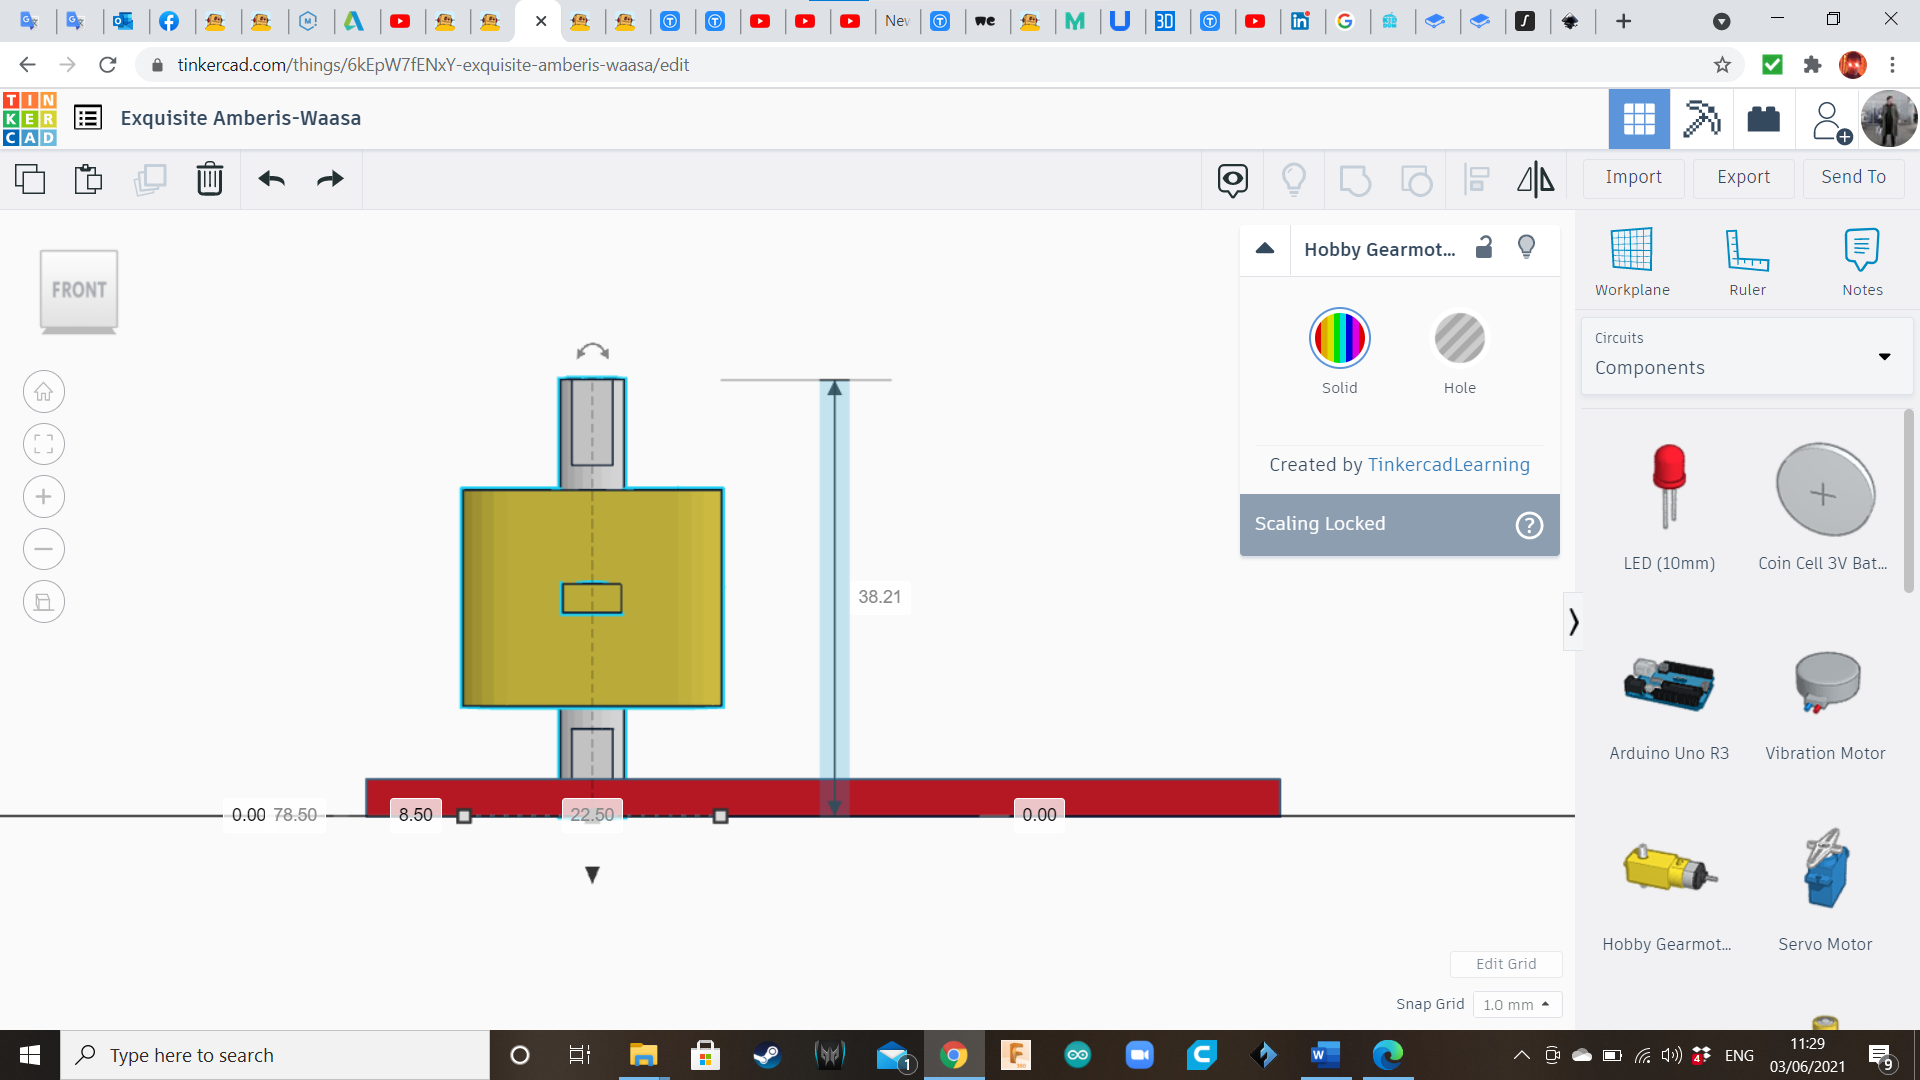Delete the selected shape using trash icon

click(209, 179)
